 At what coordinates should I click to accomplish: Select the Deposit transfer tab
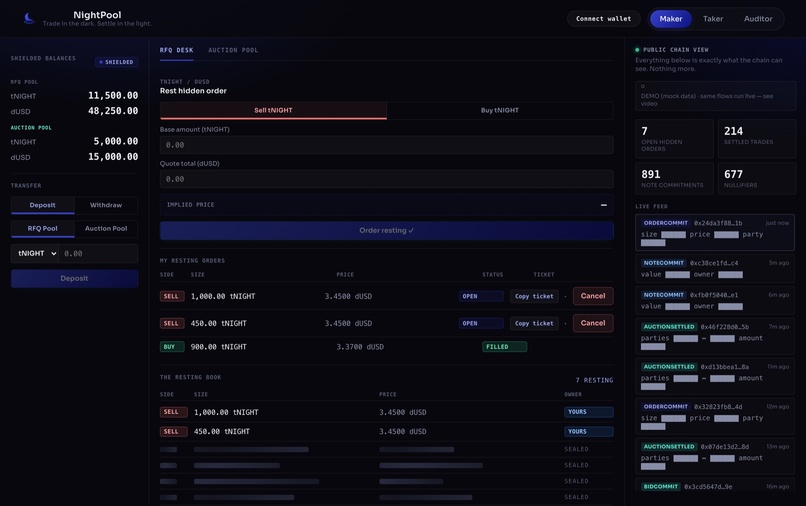(43, 205)
